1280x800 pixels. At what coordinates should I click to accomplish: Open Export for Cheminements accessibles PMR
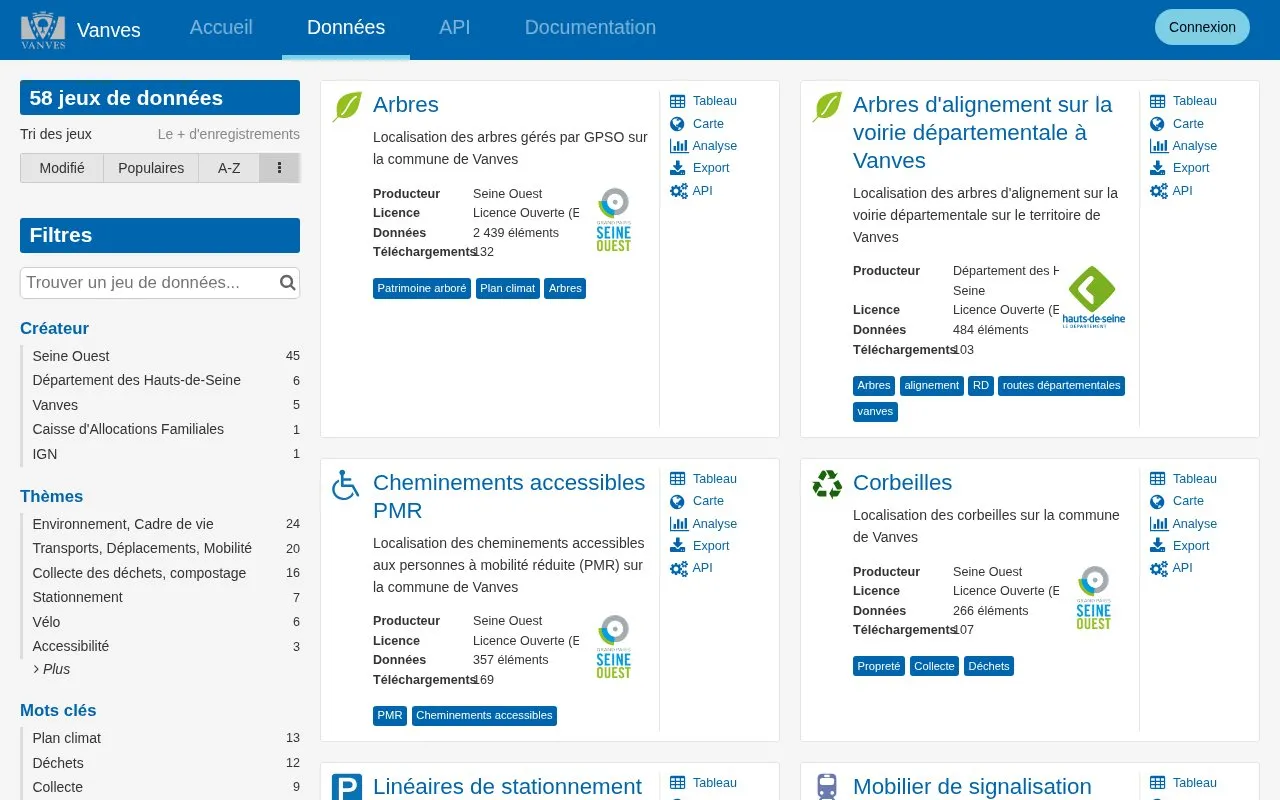tap(700, 546)
